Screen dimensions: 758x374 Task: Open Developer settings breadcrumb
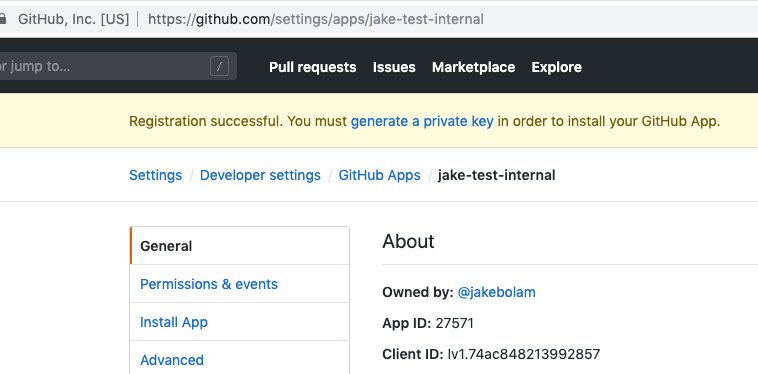coord(260,175)
